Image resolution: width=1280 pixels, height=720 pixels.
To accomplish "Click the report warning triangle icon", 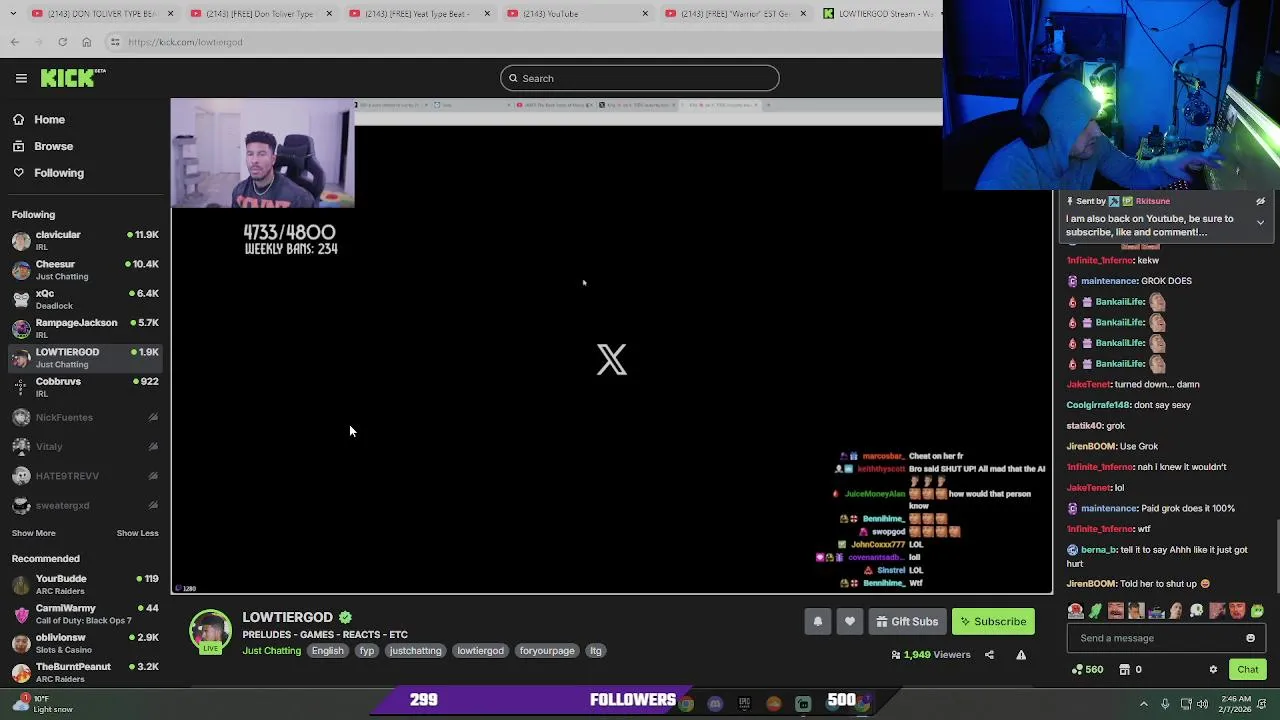I will tap(1021, 655).
